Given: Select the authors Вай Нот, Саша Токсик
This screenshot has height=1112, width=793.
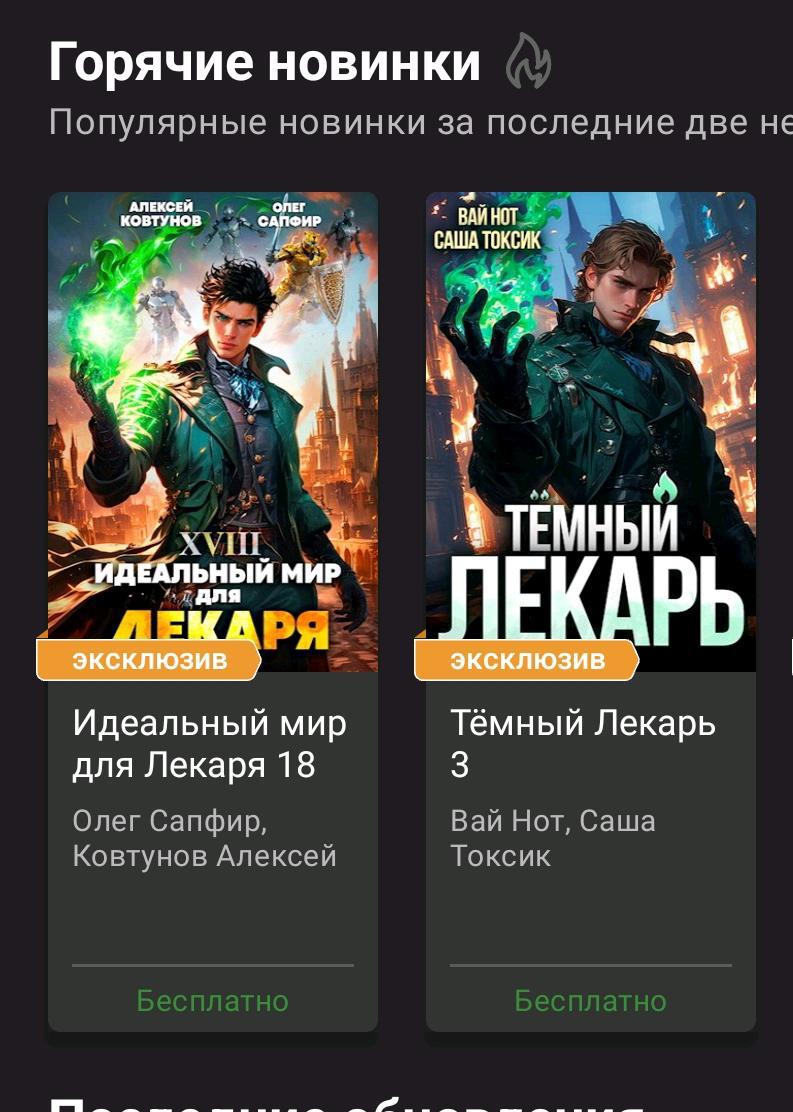Looking at the screenshot, I should (x=553, y=838).
